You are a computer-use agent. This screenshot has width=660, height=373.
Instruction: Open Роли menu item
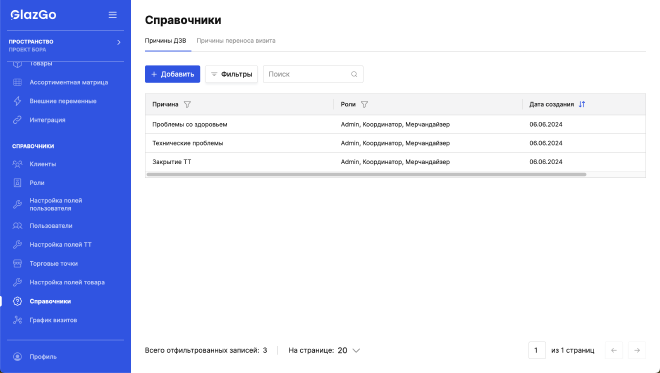coord(37,183)
